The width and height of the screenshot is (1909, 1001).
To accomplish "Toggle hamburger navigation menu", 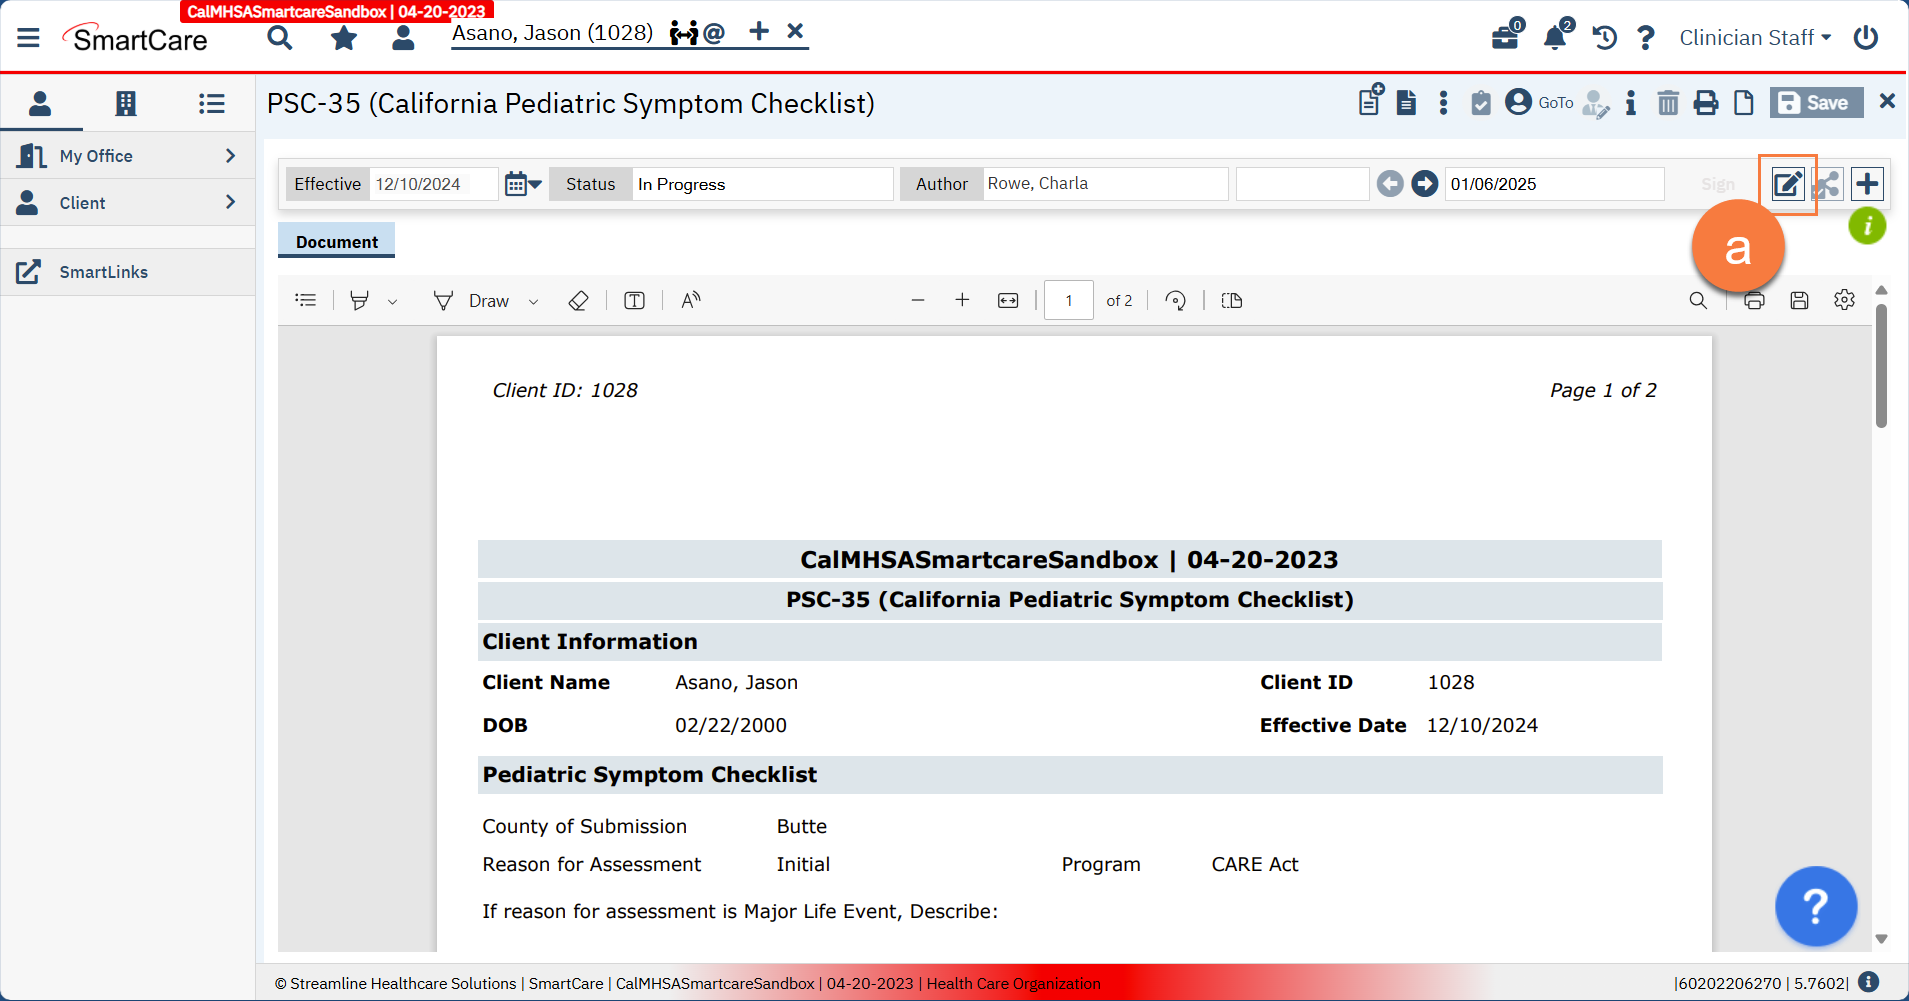I will (28, 38).
